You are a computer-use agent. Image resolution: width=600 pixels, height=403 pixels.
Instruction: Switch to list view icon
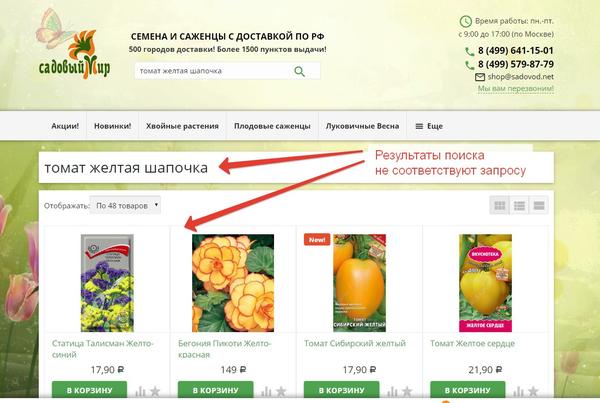click(x=519, y=206)
